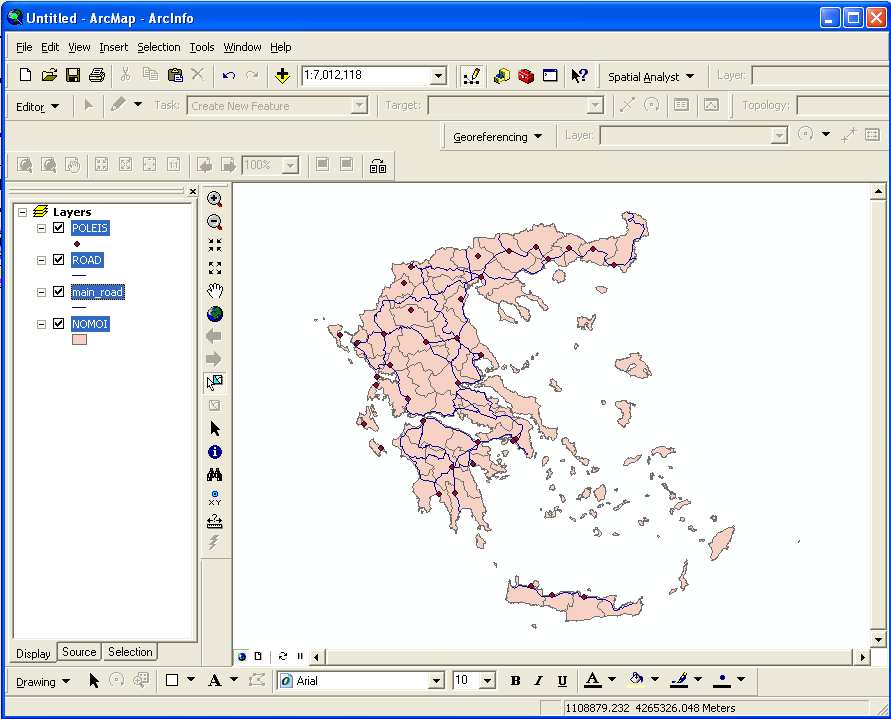891x719 pixels.
Task: Toggle visibility of main_road layer
Action: [59, 292]
